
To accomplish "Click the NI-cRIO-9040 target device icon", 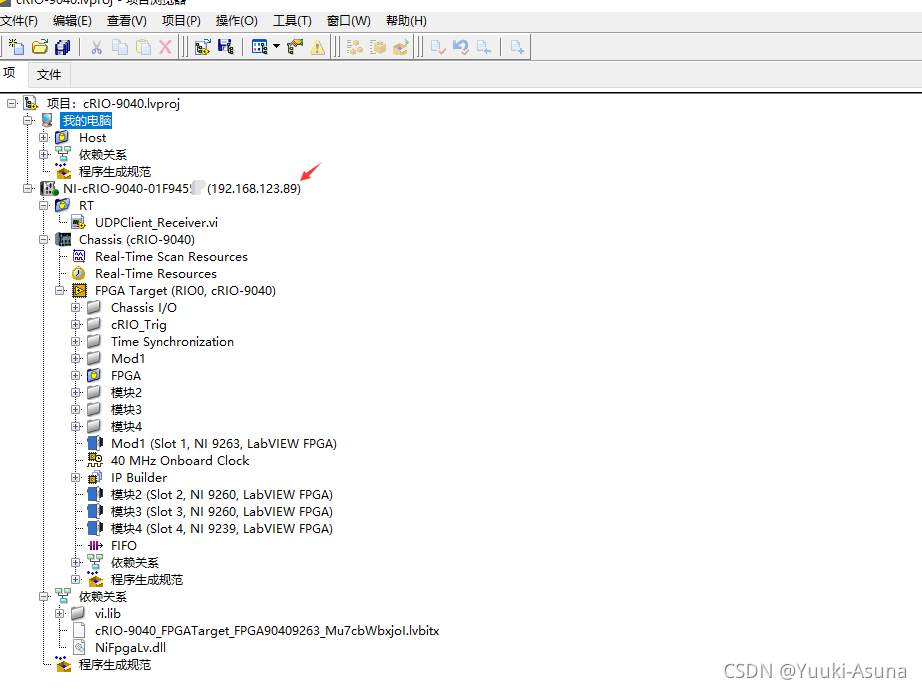I will coord(48,189).
